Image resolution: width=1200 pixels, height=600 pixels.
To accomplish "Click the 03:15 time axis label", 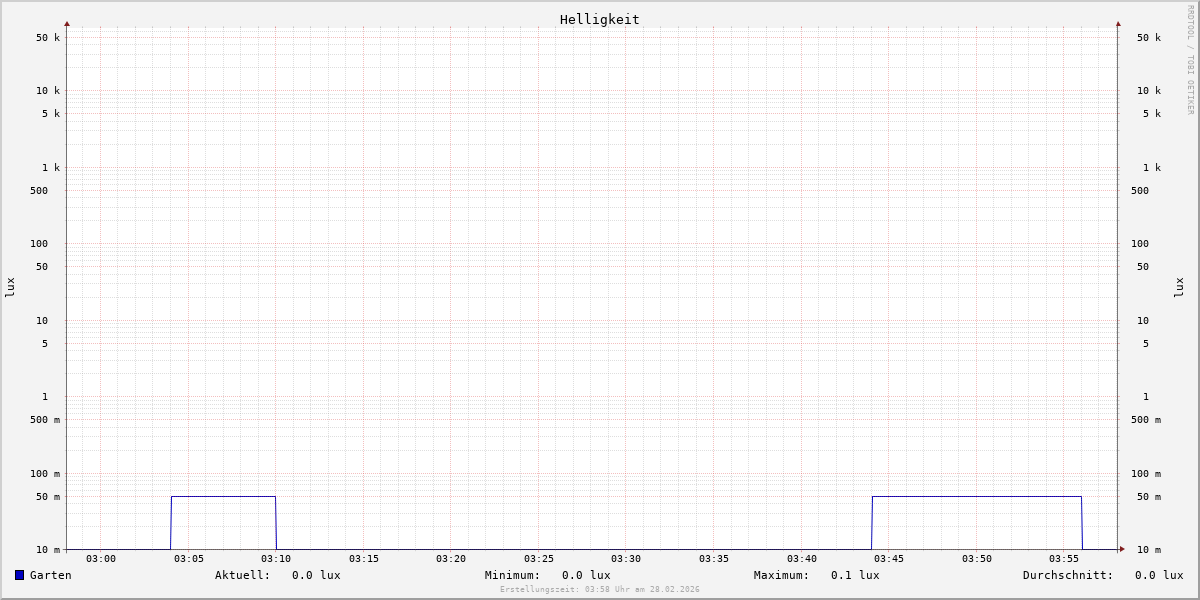I will [364, 559].
